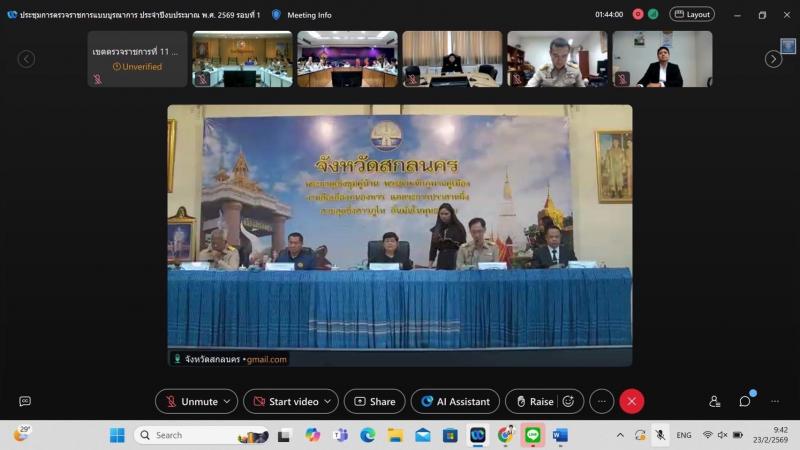Show next participants in the filmstrip
Viewport: 800px width, 450px height.
[773, 59]
